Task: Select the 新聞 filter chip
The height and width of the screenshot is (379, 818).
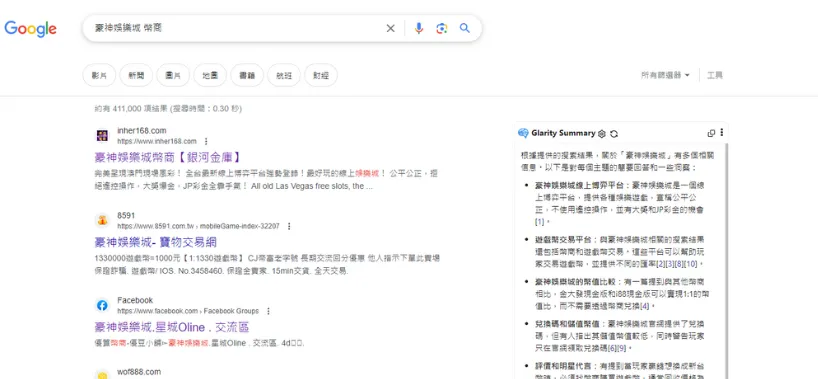Action: 136,75
